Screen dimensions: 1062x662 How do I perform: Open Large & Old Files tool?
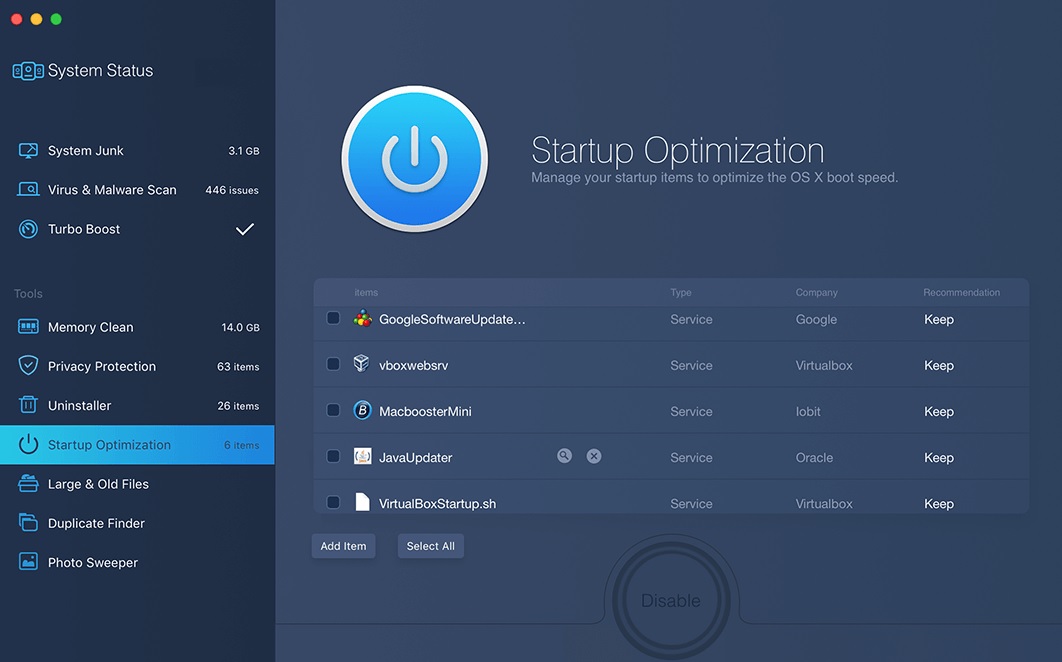(x=137, y=484)
